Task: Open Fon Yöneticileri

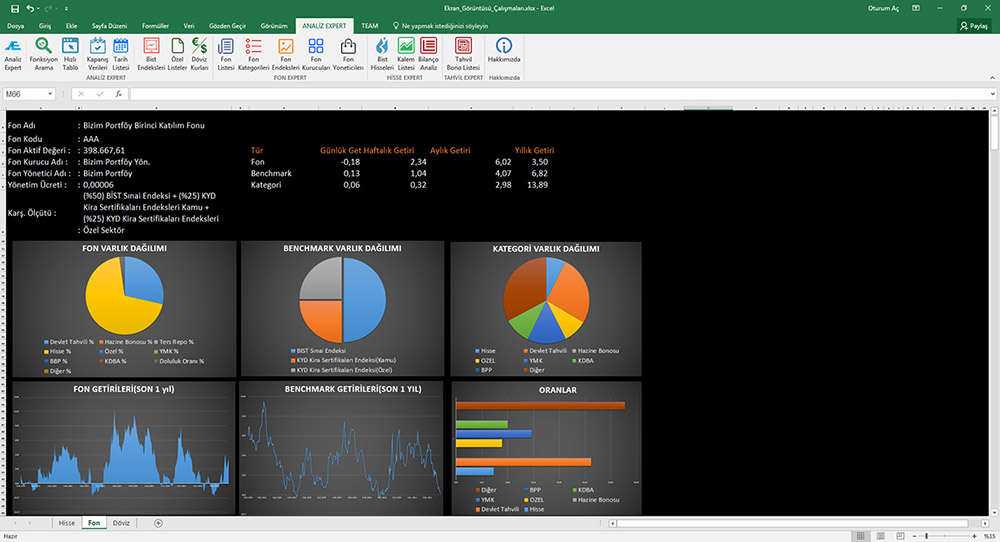Action: click(348, 54)
